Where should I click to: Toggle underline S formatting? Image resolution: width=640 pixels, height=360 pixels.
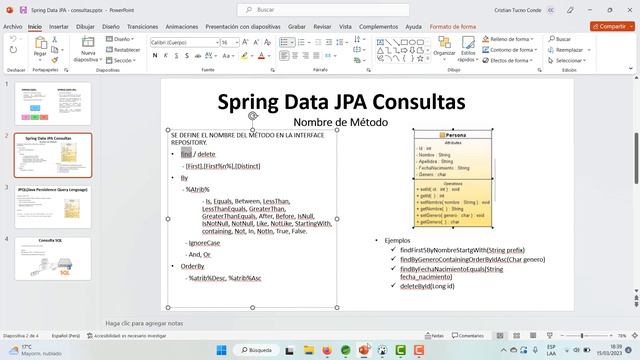[176, 56]
